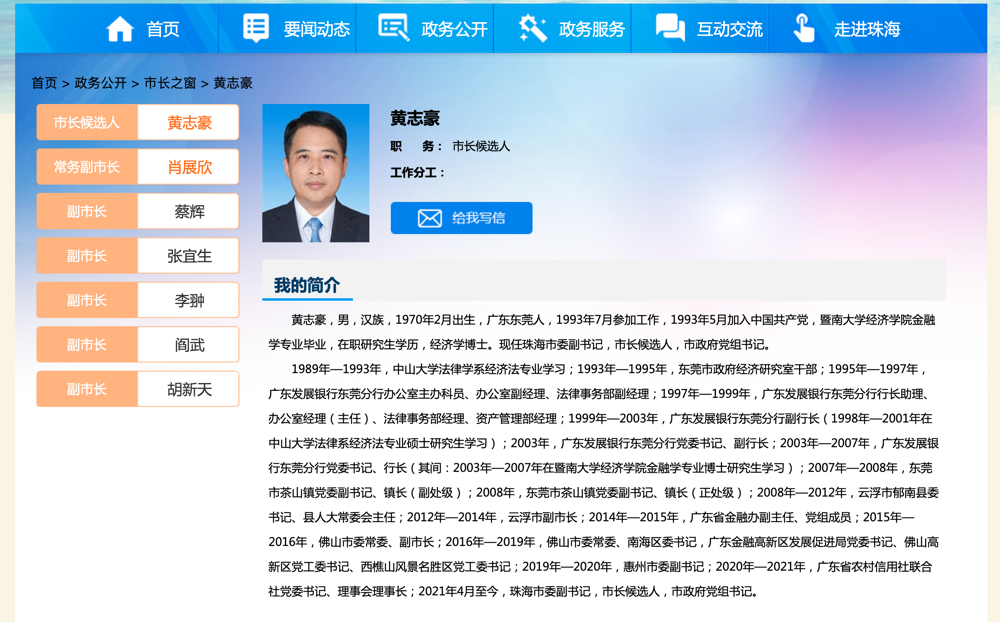Click the search document icon beside 政务公开
This screenshot has height=622, width=1000.
click(x=393, y=28)
